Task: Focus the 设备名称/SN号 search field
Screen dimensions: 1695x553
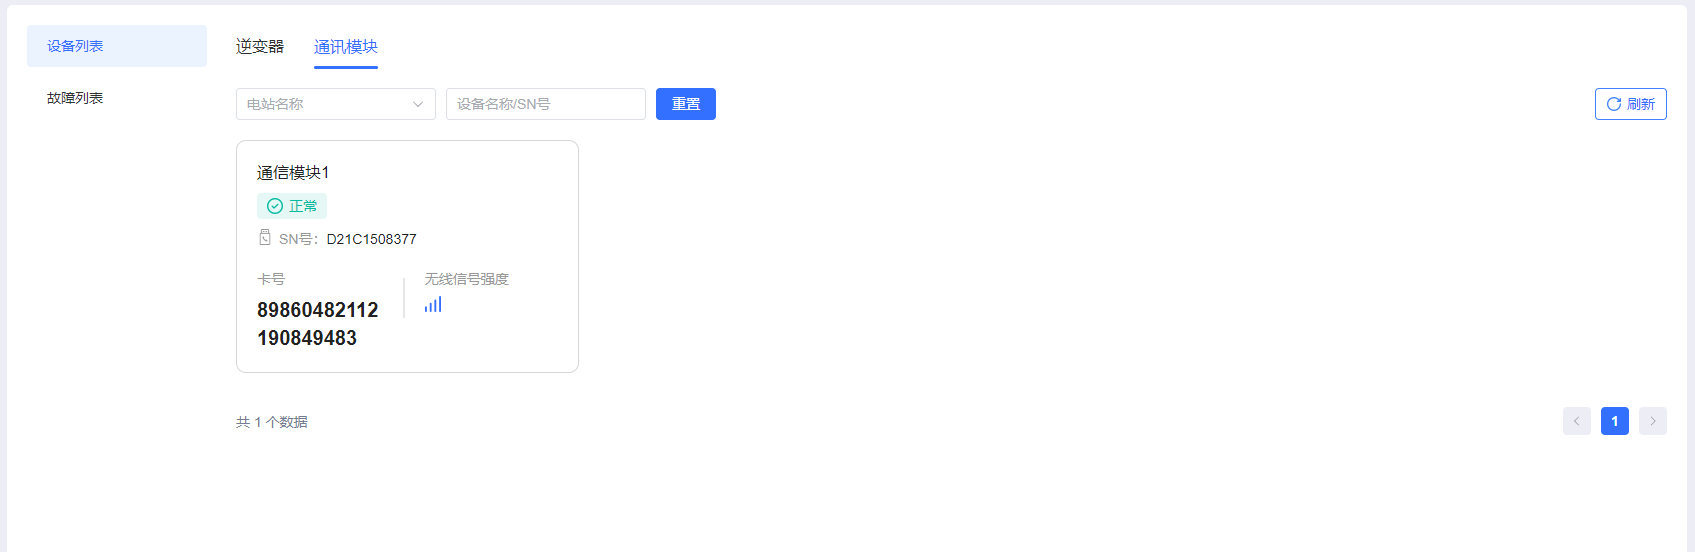Action: coord(546,104)
